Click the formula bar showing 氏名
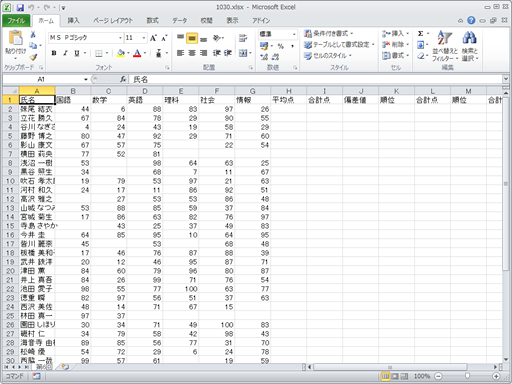This screenshot has height=384, width=512. coord(315,79)
